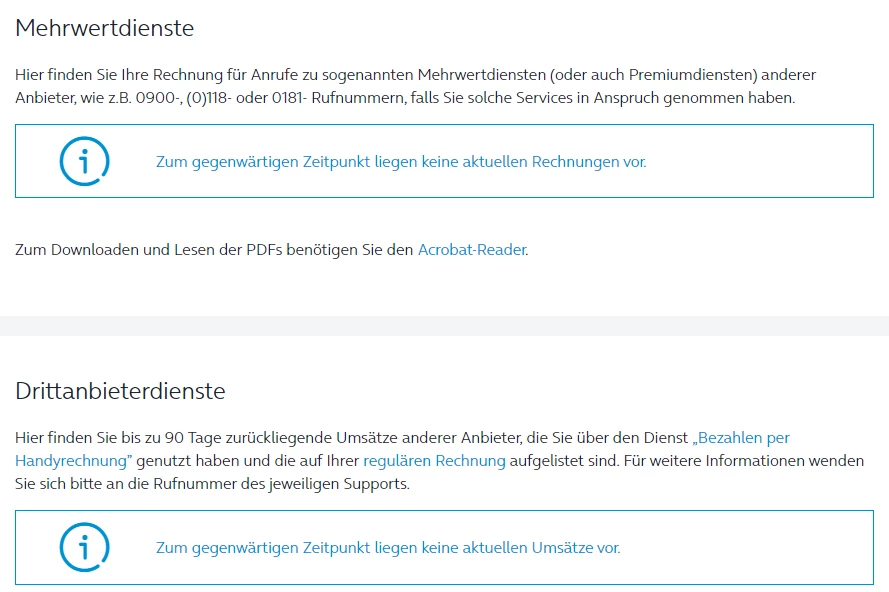The height and width of the screenshot is (592, 889).
Task: Click the "keine aktuellen Umsätze" notice text
Action: coord(388,547)
